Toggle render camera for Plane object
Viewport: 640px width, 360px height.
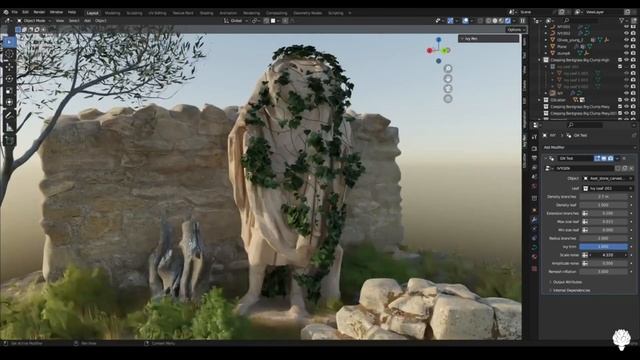point(633,47)
